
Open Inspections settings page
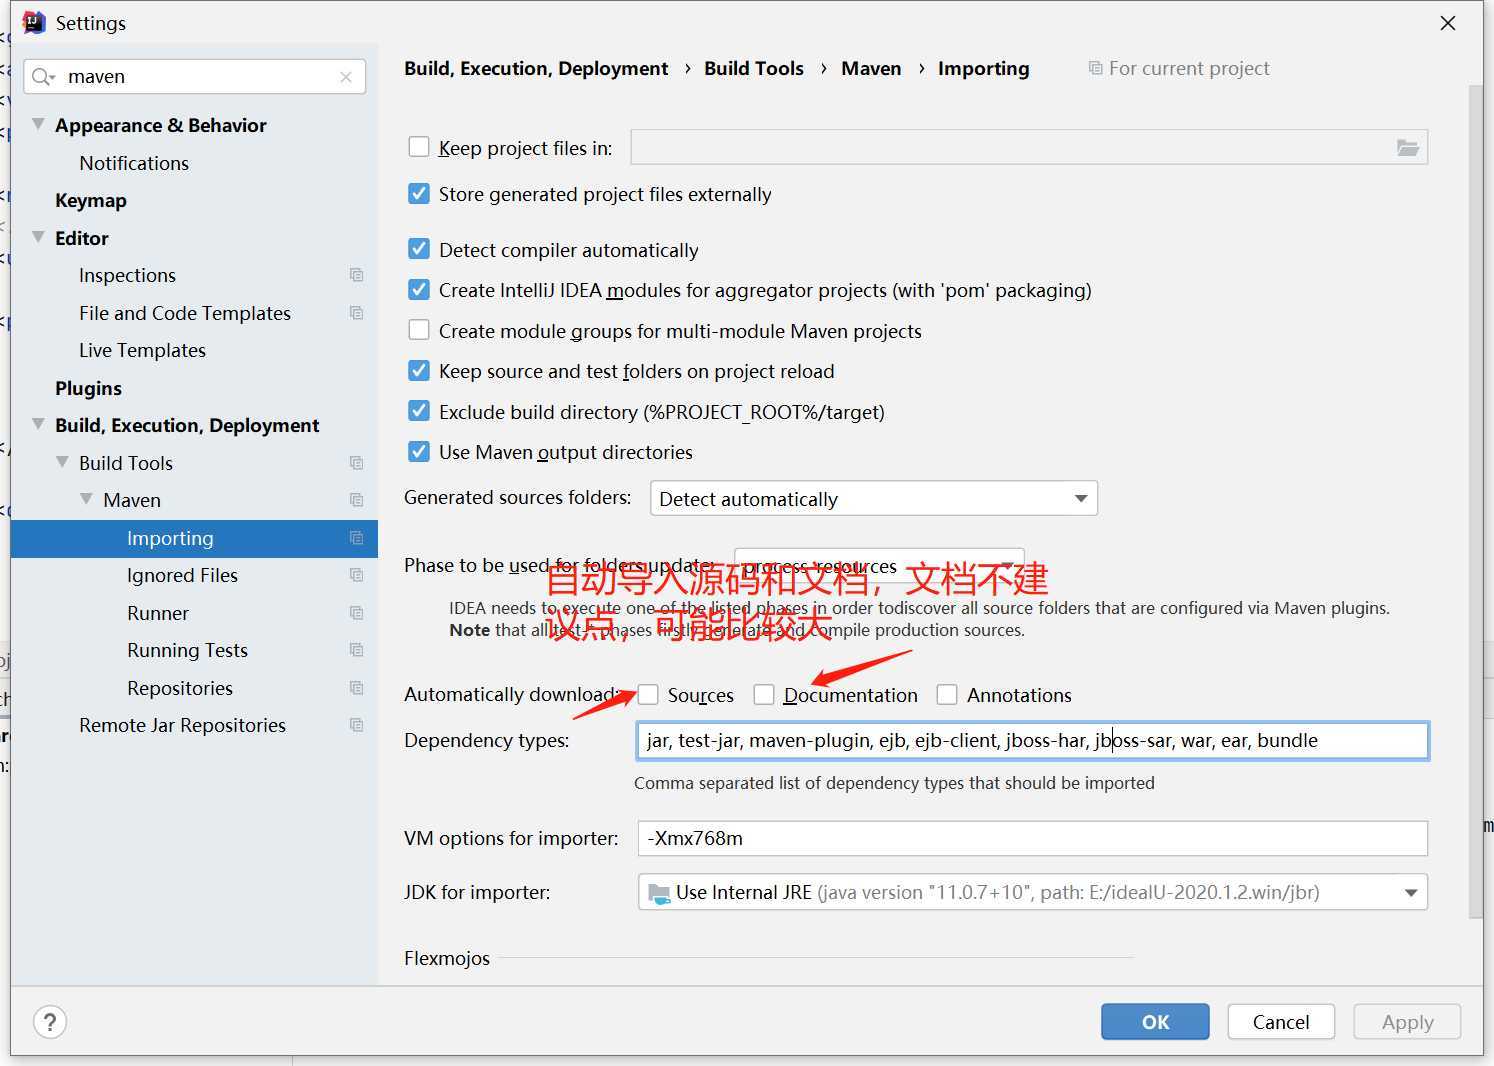(x=127, y=275)
